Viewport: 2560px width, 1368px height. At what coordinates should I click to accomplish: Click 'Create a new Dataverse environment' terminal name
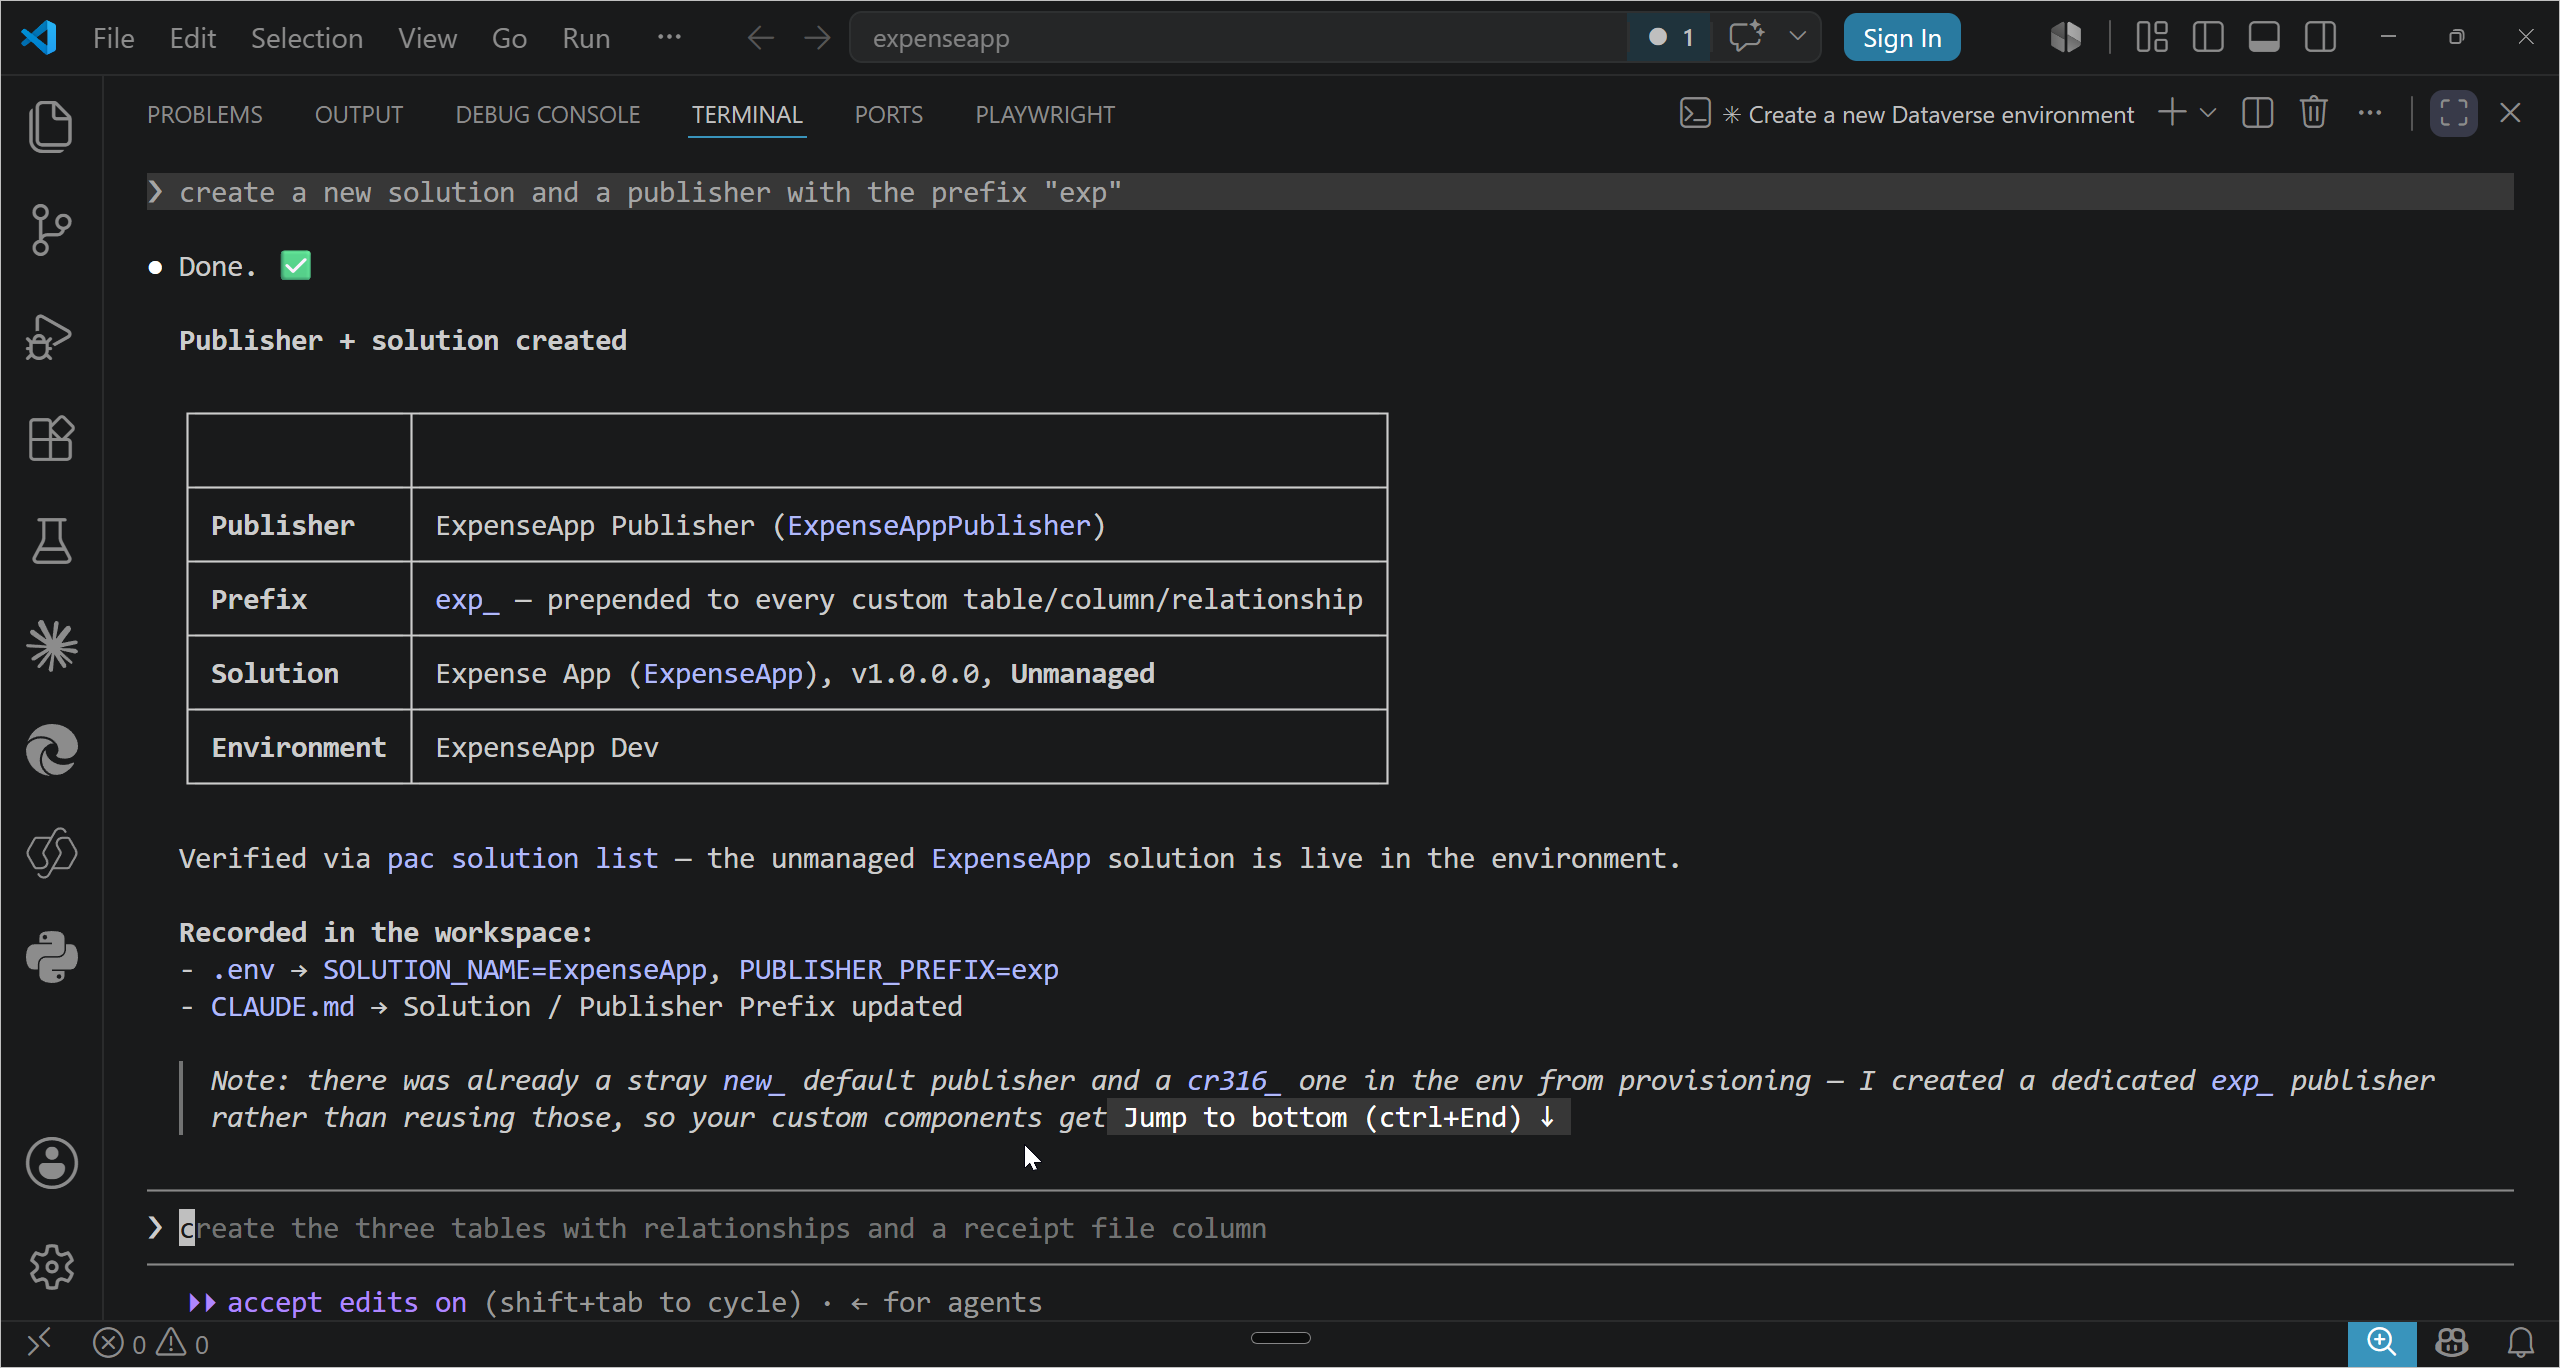[x=1941, y=115]
